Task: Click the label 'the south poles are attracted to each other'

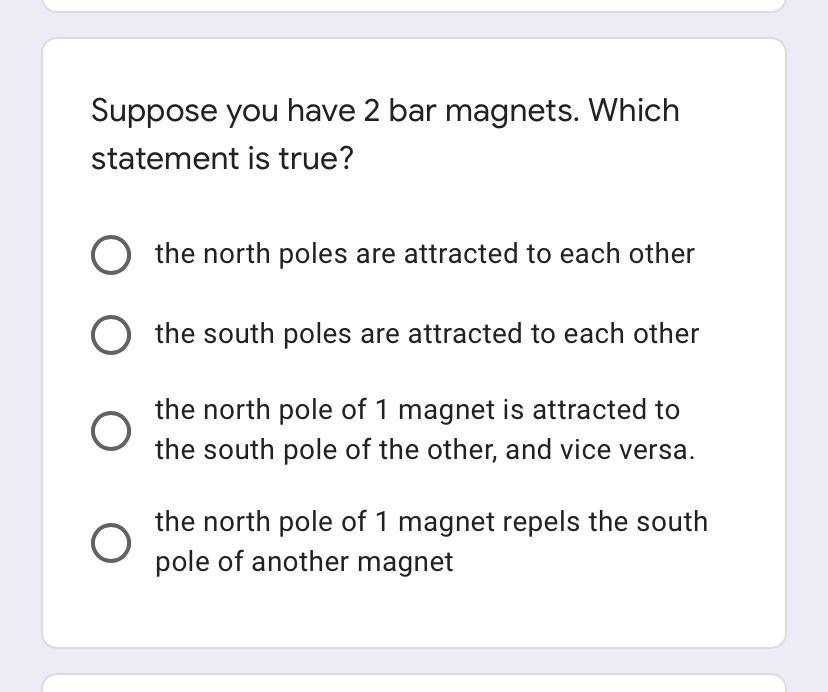Action: tap(427, 334)
